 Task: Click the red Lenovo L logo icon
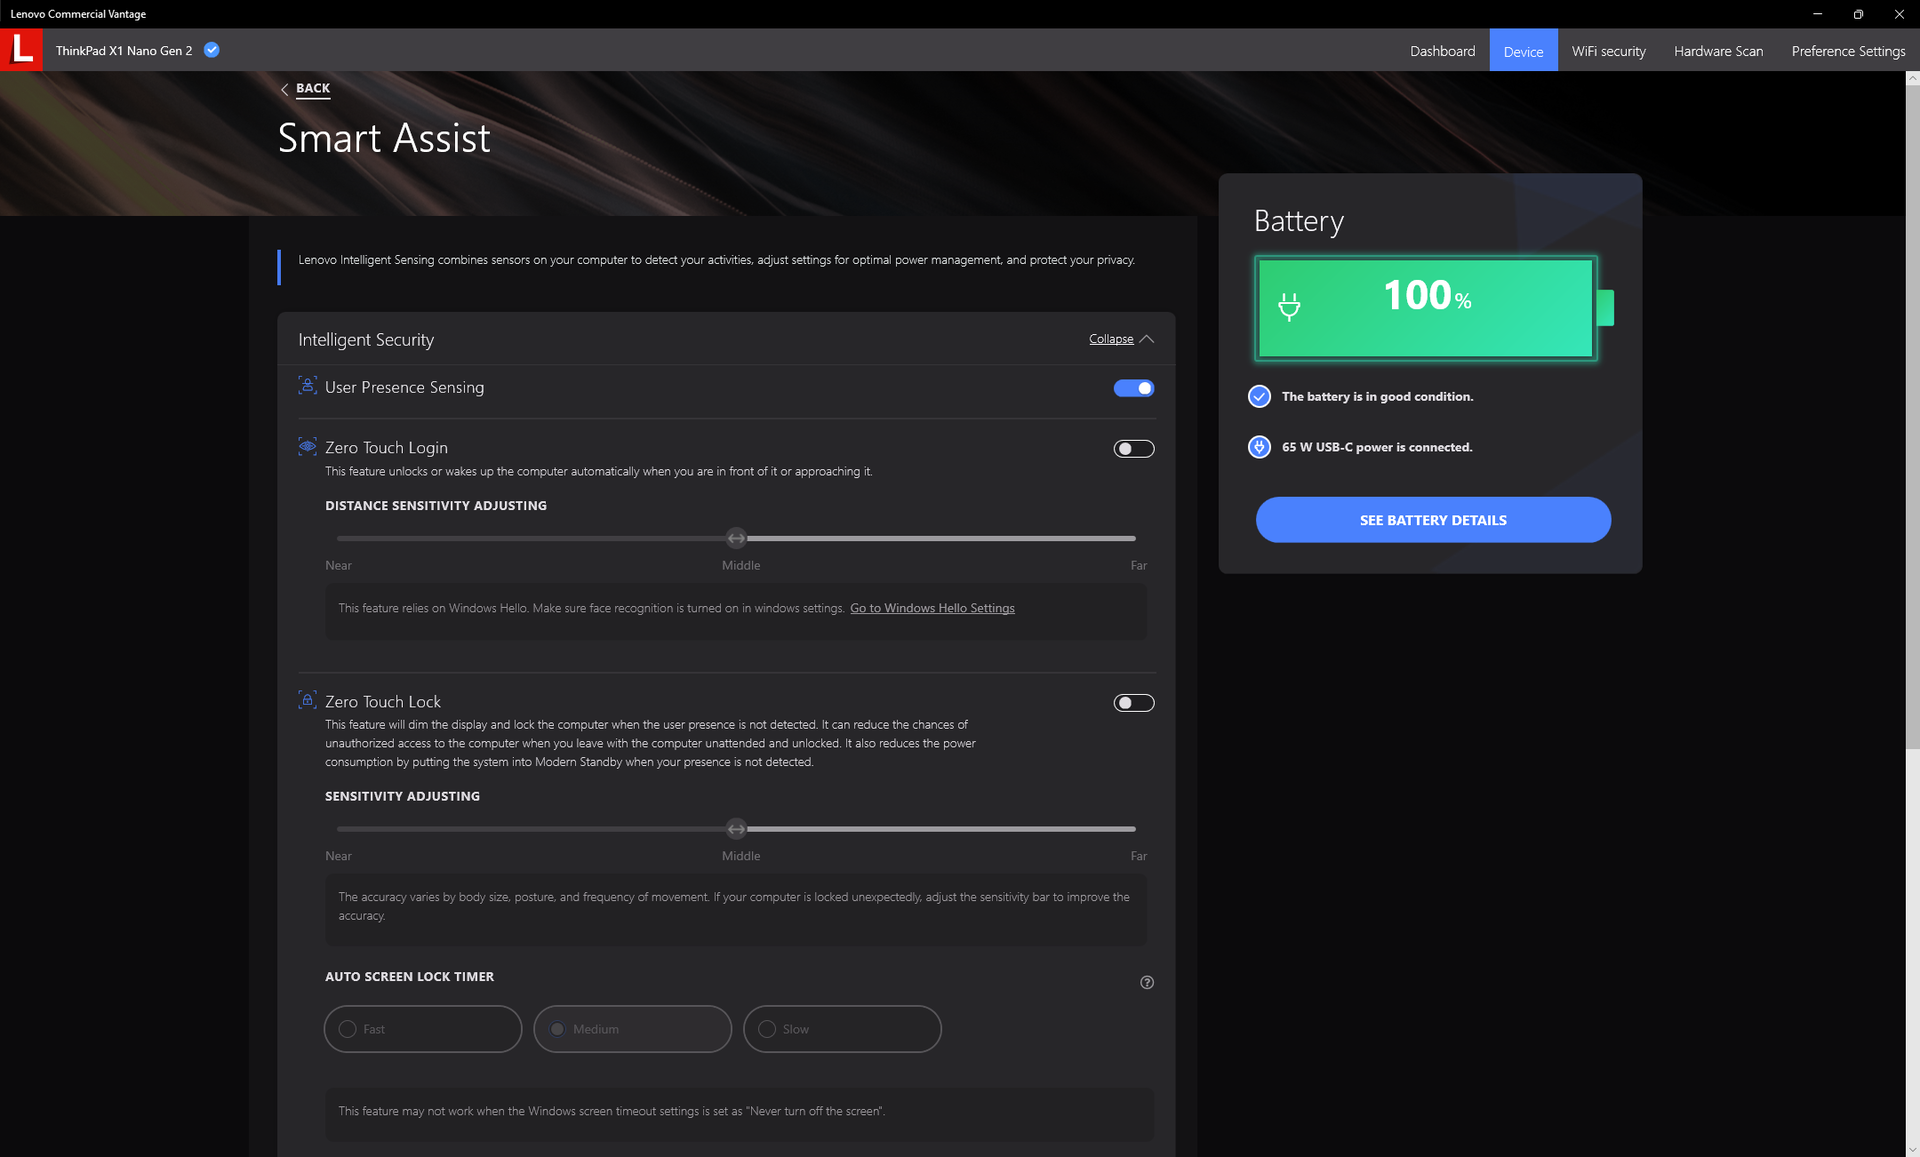pos(21,49)
